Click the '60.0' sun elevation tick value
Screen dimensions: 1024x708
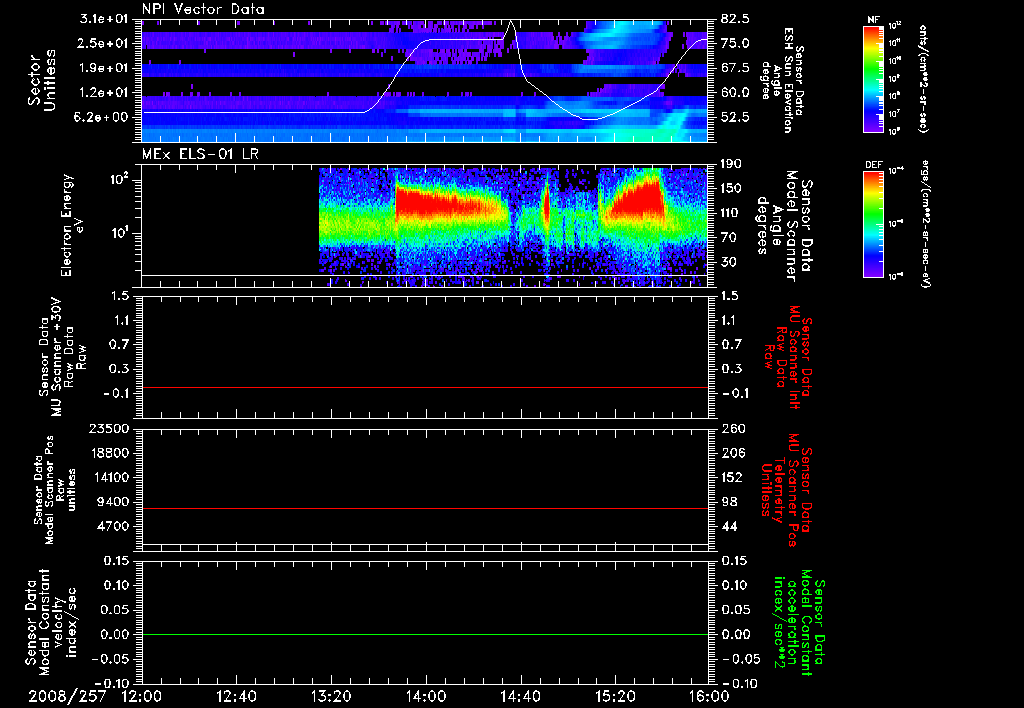coord(735,93)
